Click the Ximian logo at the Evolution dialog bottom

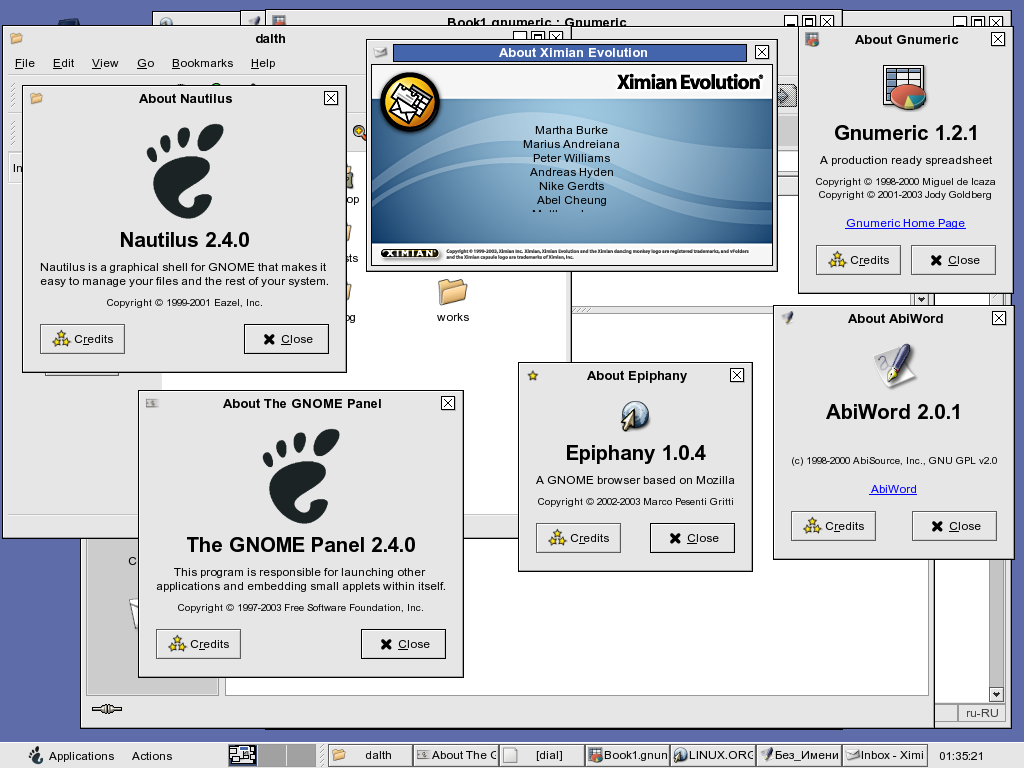point(410,253)
